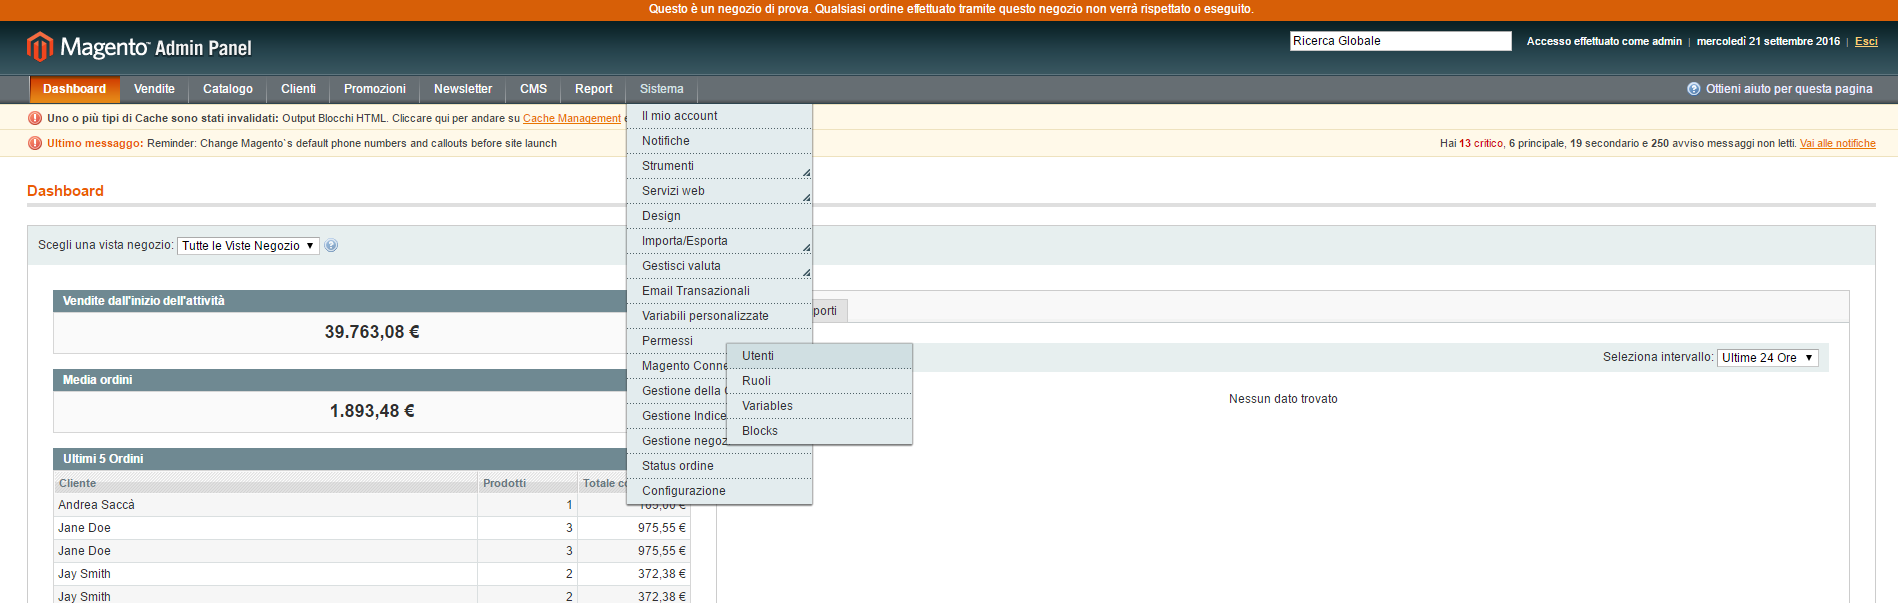Screen dimensions: 1898x603
Task: Expand the Servizi web submenu
Action: (x=719, y=191)
